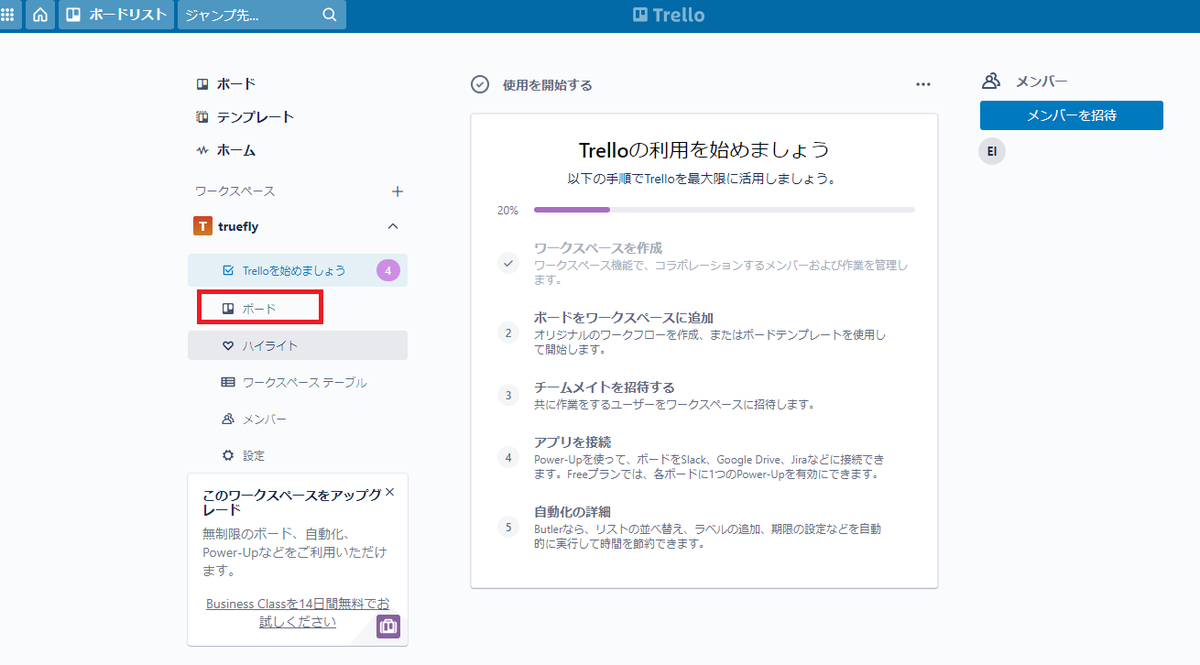1200x665 pixels.
Task: Open the apps switcher grid icon
Action: pos(10,15)
